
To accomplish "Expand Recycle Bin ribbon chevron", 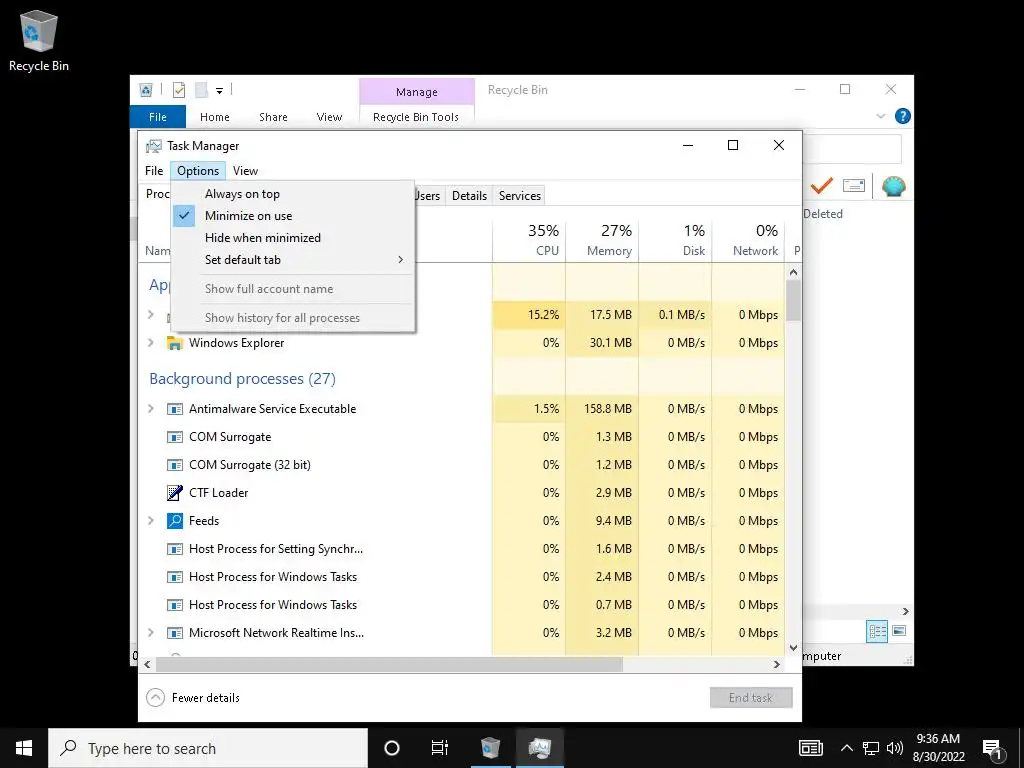I will (x=880, y=116).
